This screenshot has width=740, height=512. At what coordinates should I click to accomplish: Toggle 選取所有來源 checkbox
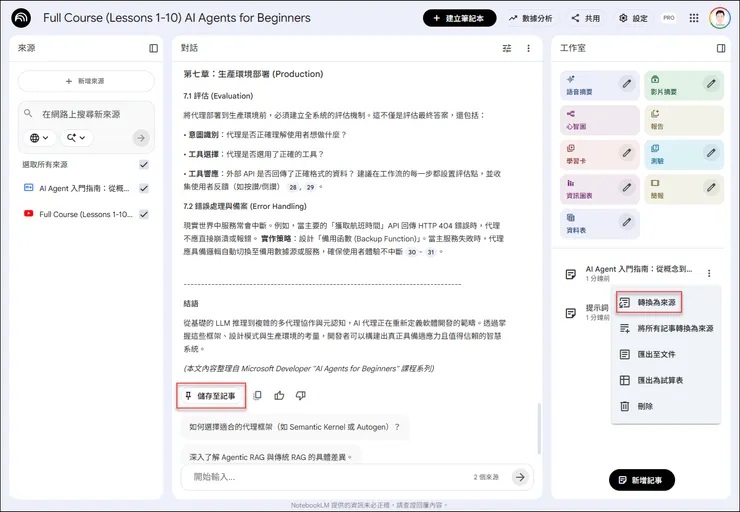tap(144, 165)
